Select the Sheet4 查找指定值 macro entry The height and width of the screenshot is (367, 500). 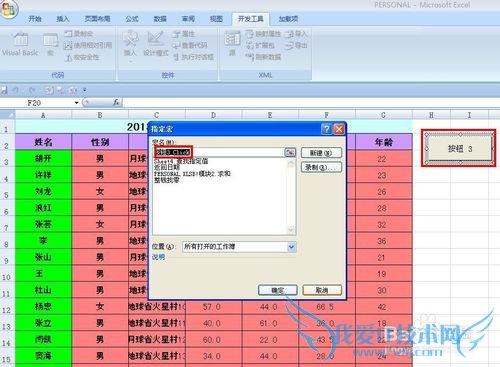point(181,161)
